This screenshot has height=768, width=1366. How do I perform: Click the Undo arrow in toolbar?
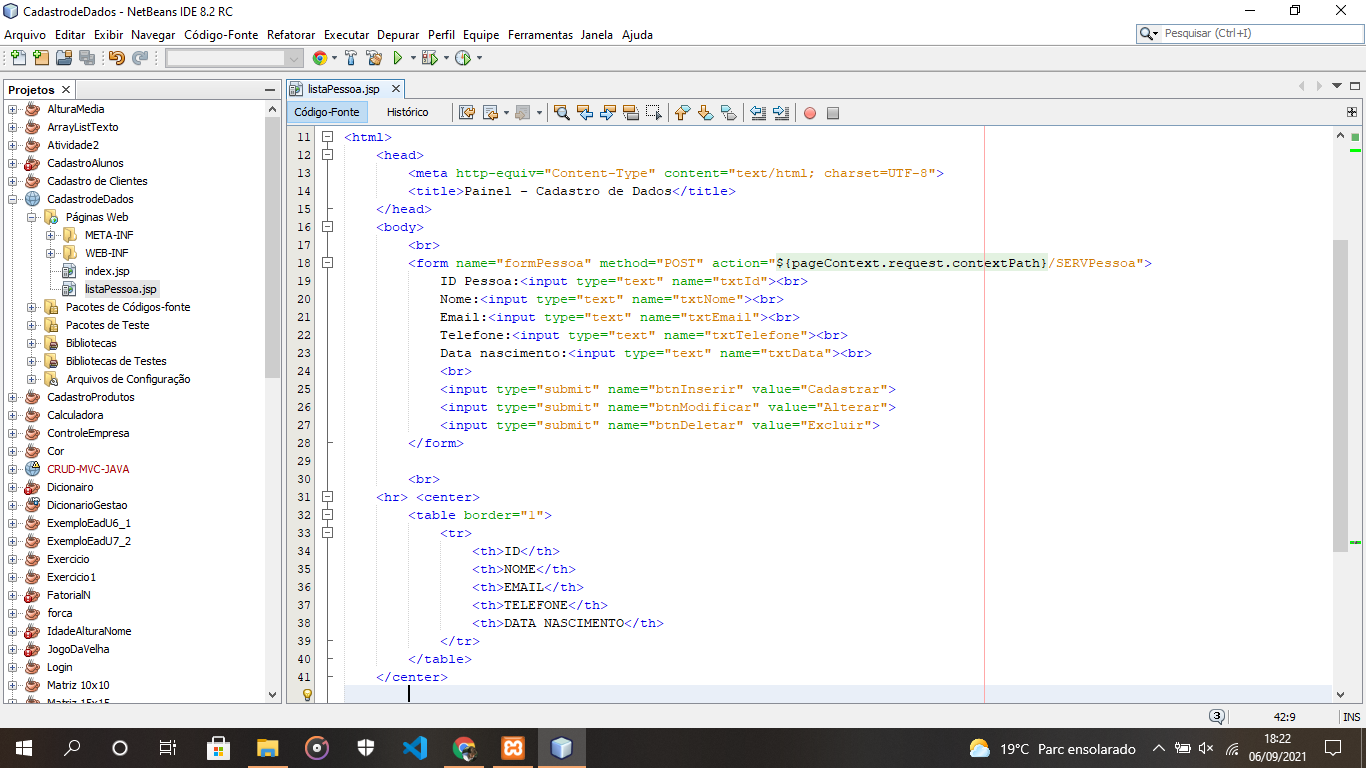tap(116, 58)
